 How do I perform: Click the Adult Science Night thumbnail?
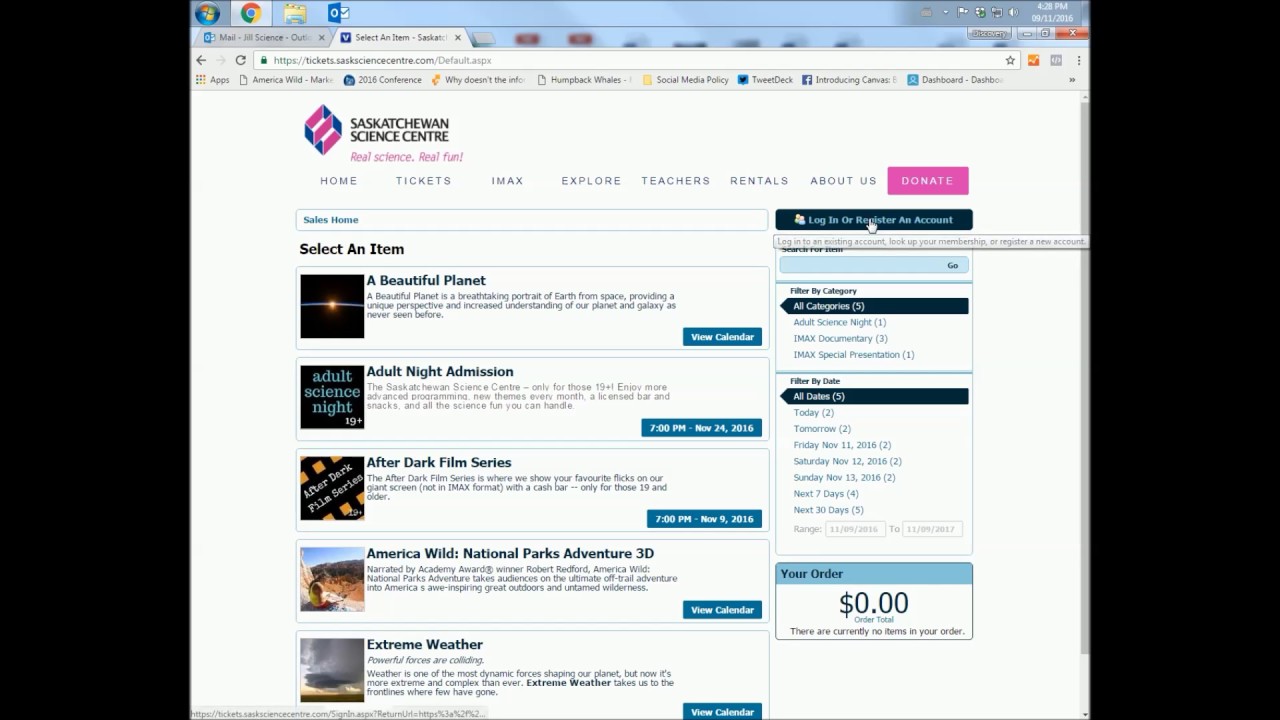[x=332, y=397]
